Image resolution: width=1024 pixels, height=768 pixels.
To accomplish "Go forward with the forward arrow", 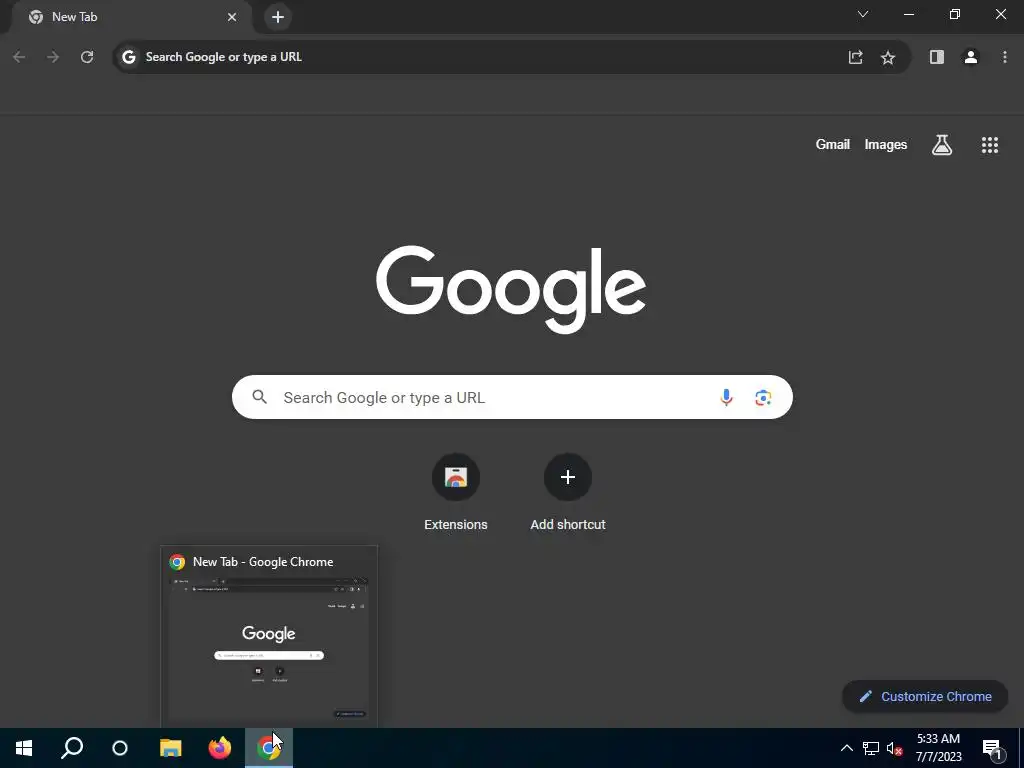I will 53,57.
